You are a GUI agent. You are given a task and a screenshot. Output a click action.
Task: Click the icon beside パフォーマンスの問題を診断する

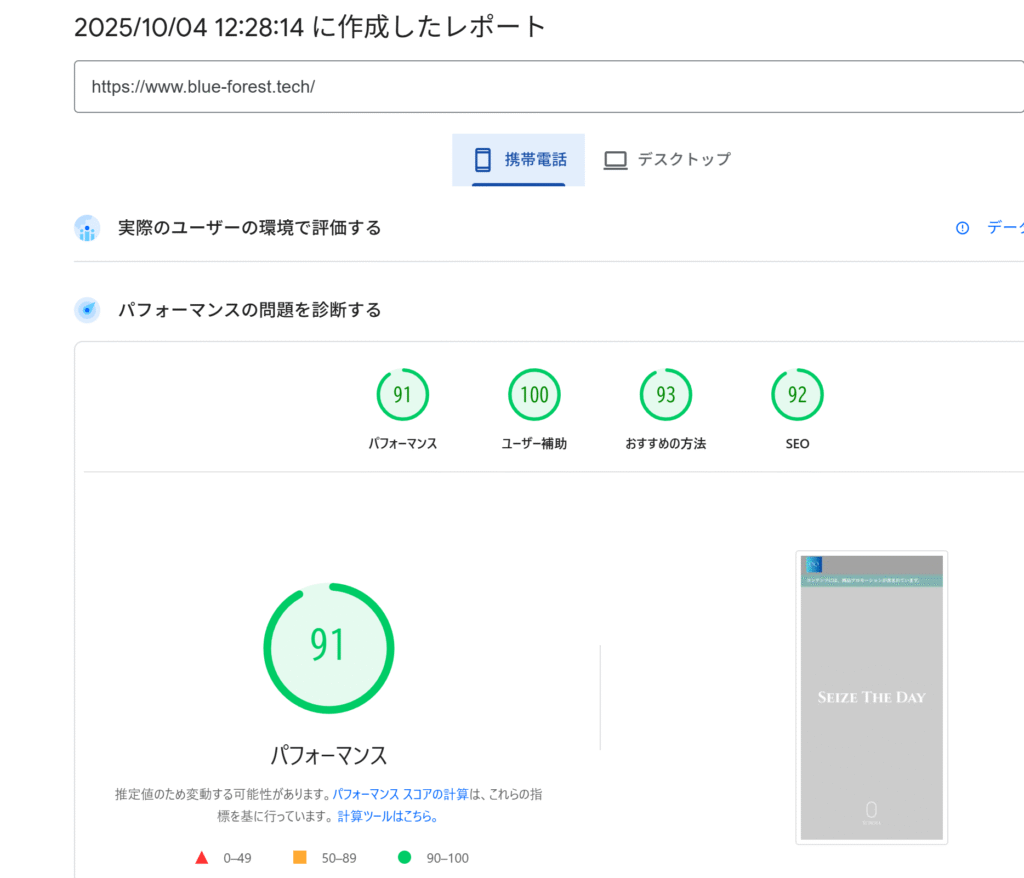tap(88, 310)
